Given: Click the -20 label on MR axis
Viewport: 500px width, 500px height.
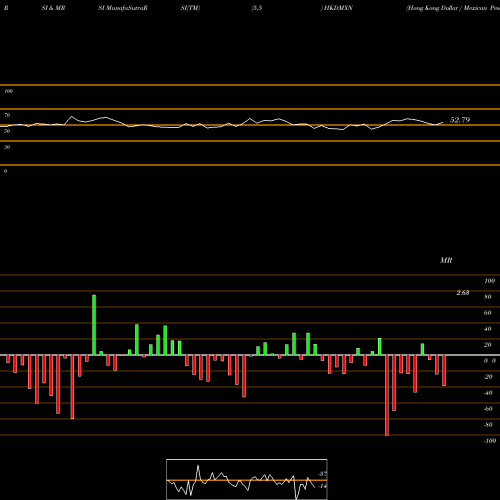Looking at the screenshot, I should 488,377.
